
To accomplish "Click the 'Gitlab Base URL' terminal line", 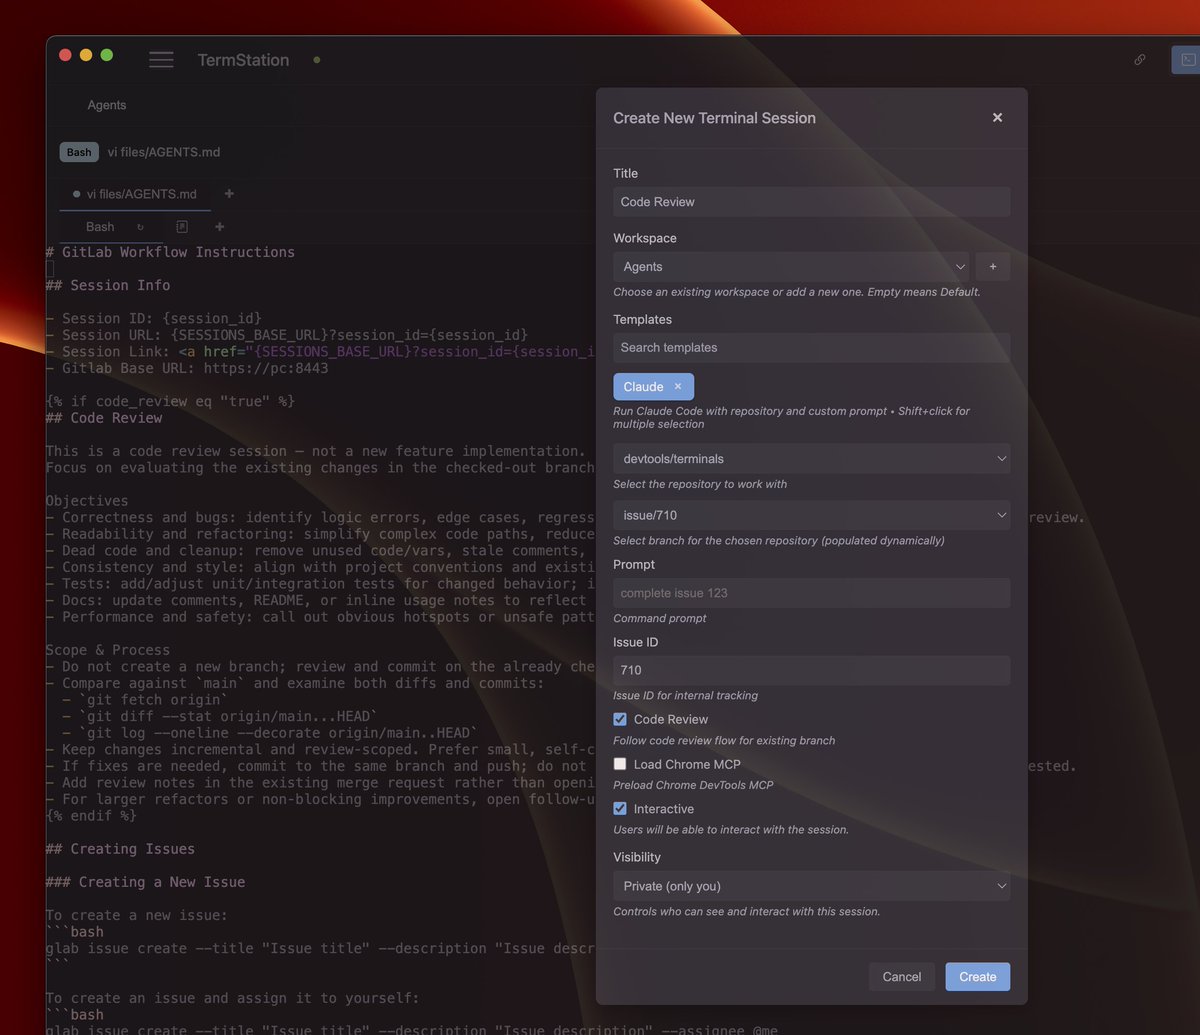I will tap(187, 368).
